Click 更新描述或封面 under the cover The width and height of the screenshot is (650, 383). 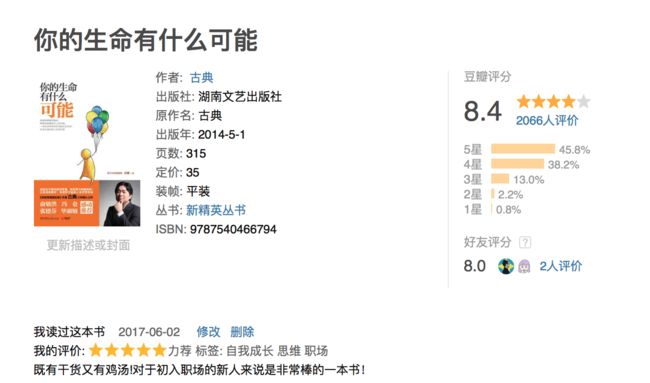[x=88, y=245]
